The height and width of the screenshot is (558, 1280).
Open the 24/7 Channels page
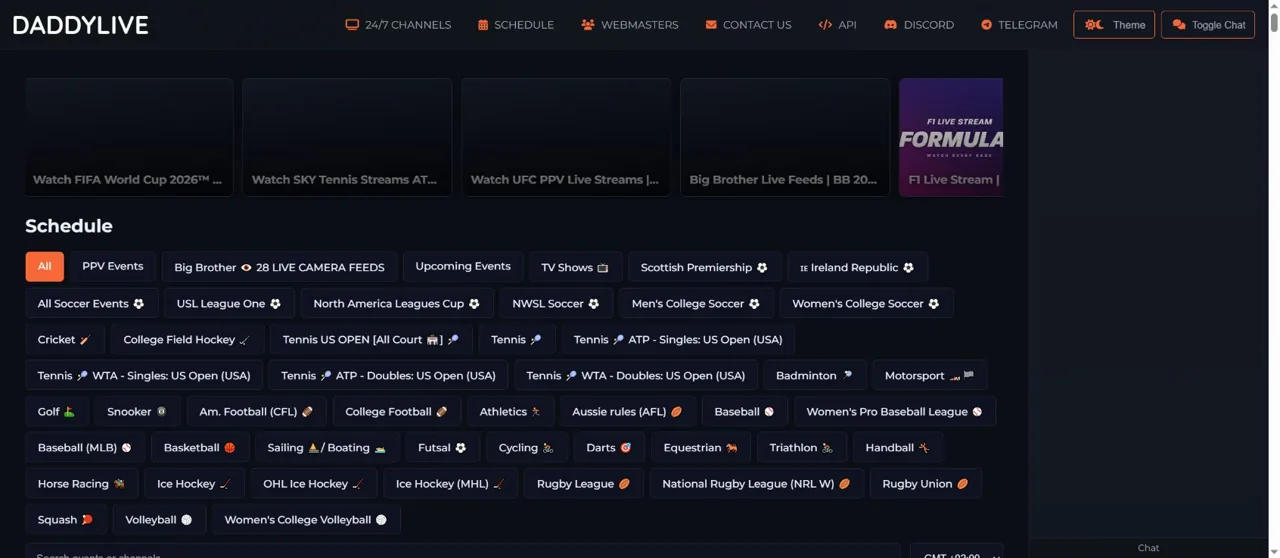(398, 25)
